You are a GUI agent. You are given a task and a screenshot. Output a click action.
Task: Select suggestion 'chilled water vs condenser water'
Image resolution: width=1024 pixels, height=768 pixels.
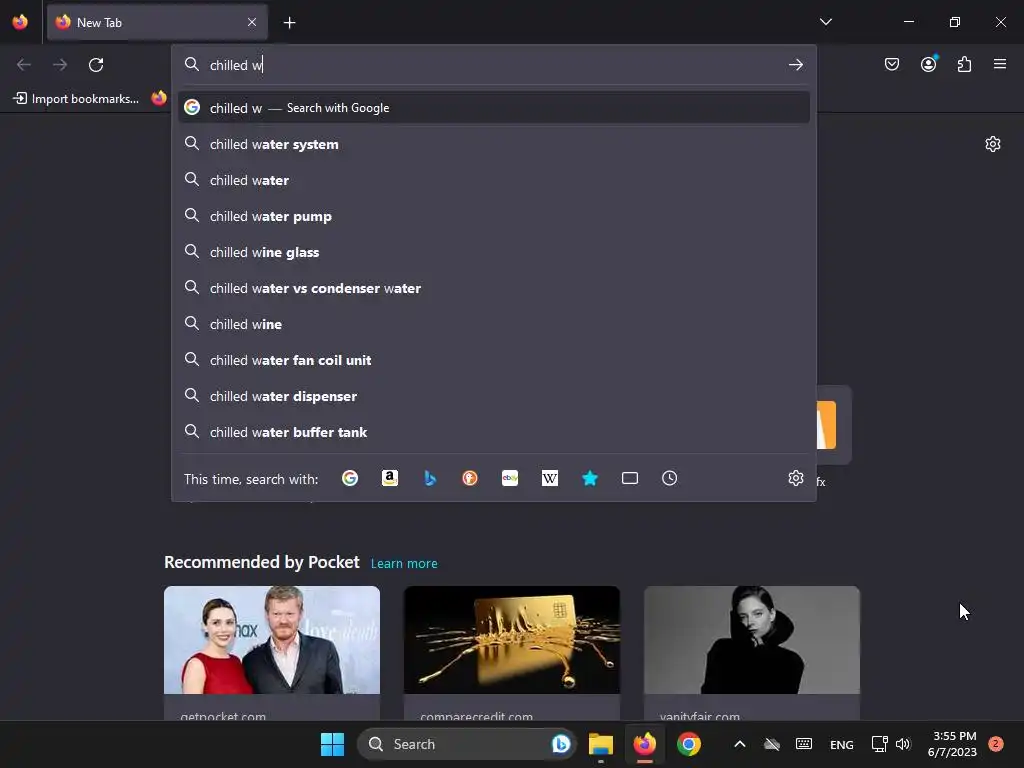point(494,288)
